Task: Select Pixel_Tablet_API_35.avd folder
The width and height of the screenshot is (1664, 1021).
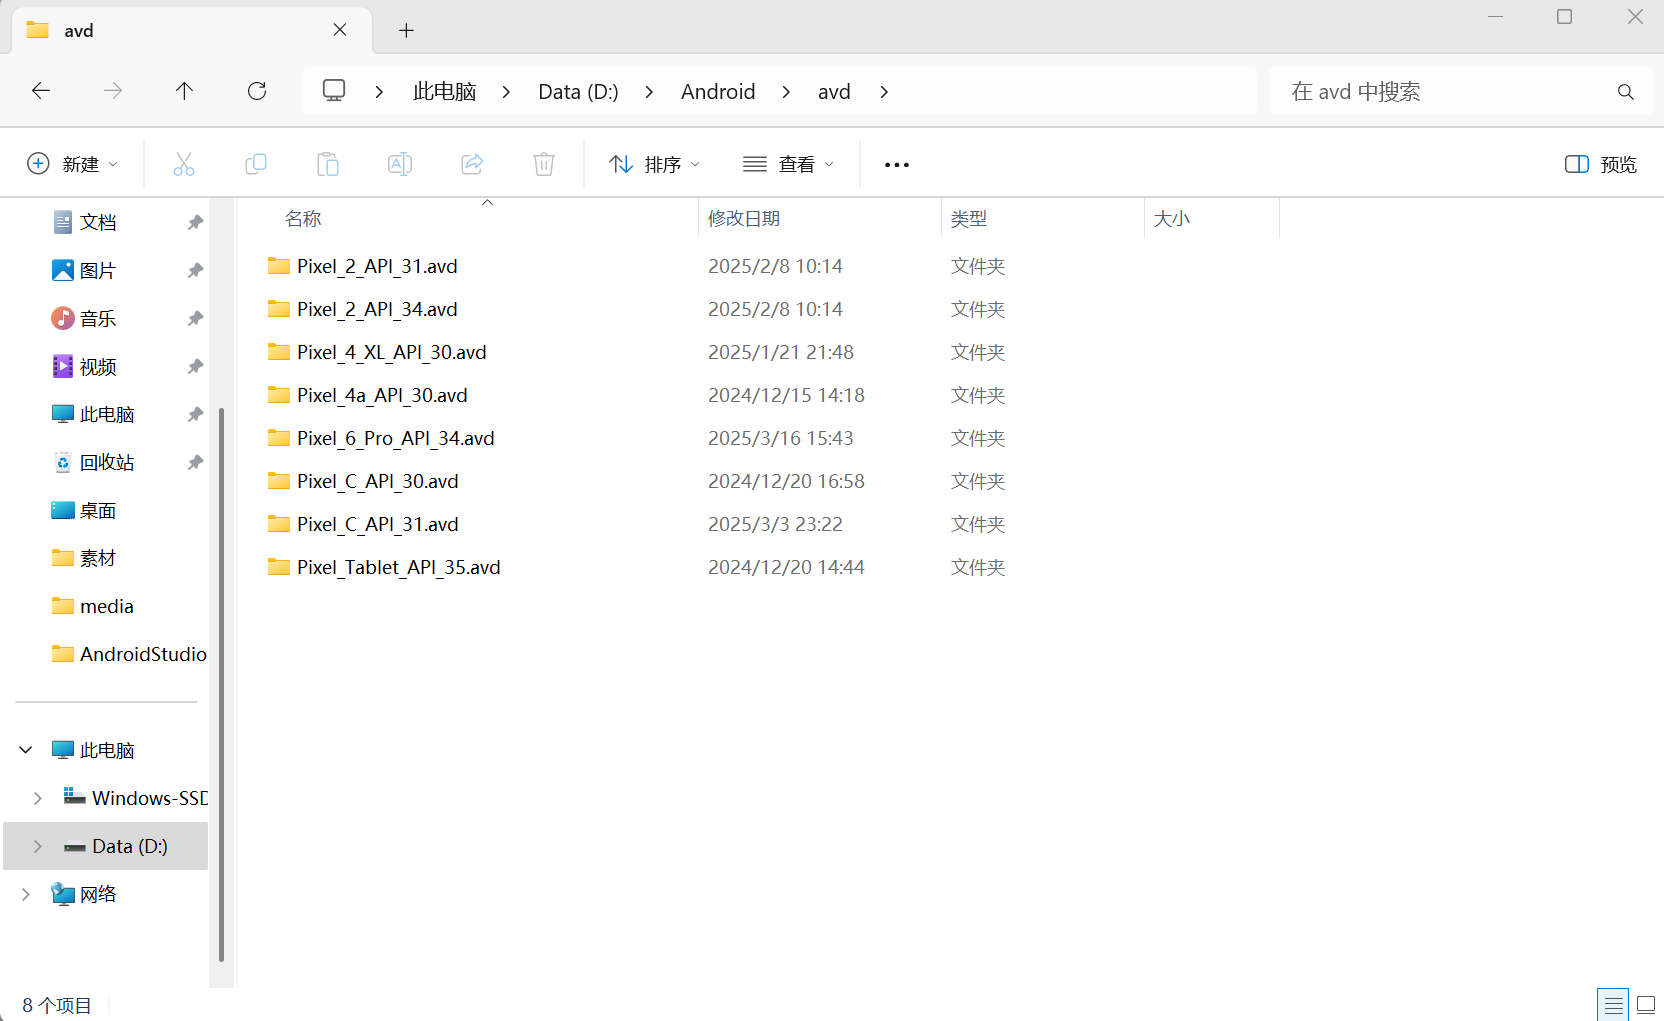Action: coord(398,567)
